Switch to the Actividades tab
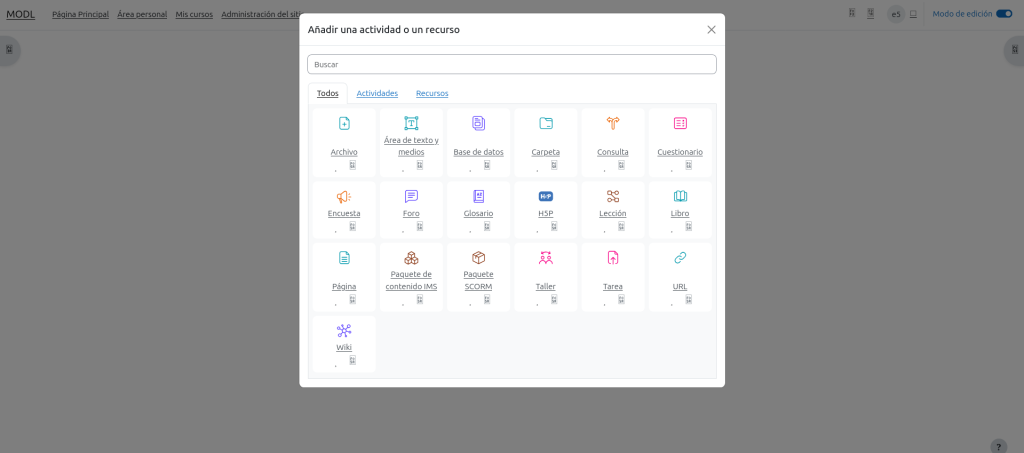The image size is (1024, 453). (x=377, y=93)
